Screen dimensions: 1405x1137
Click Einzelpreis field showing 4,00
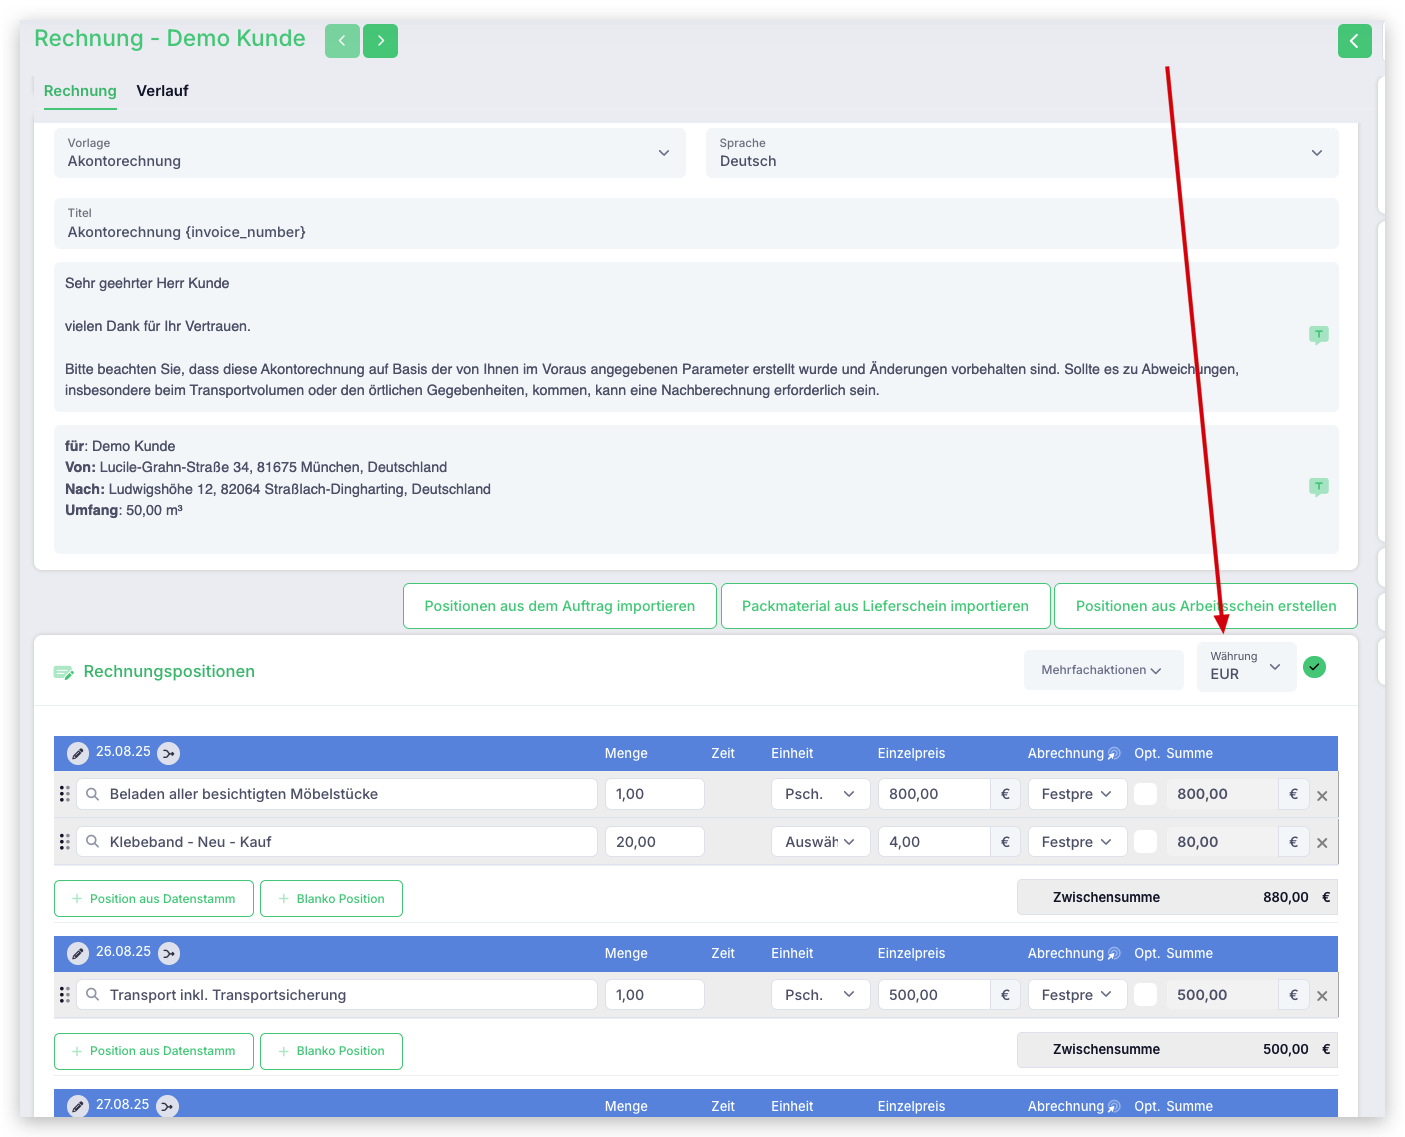(934, 842)
